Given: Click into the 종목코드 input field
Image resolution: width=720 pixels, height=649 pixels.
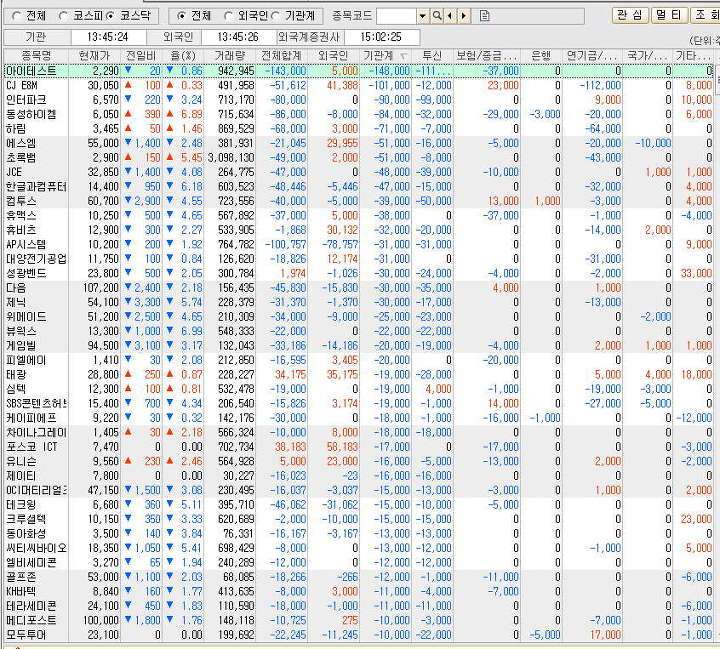Looking at the screenshot, I should tap(396, 16).
